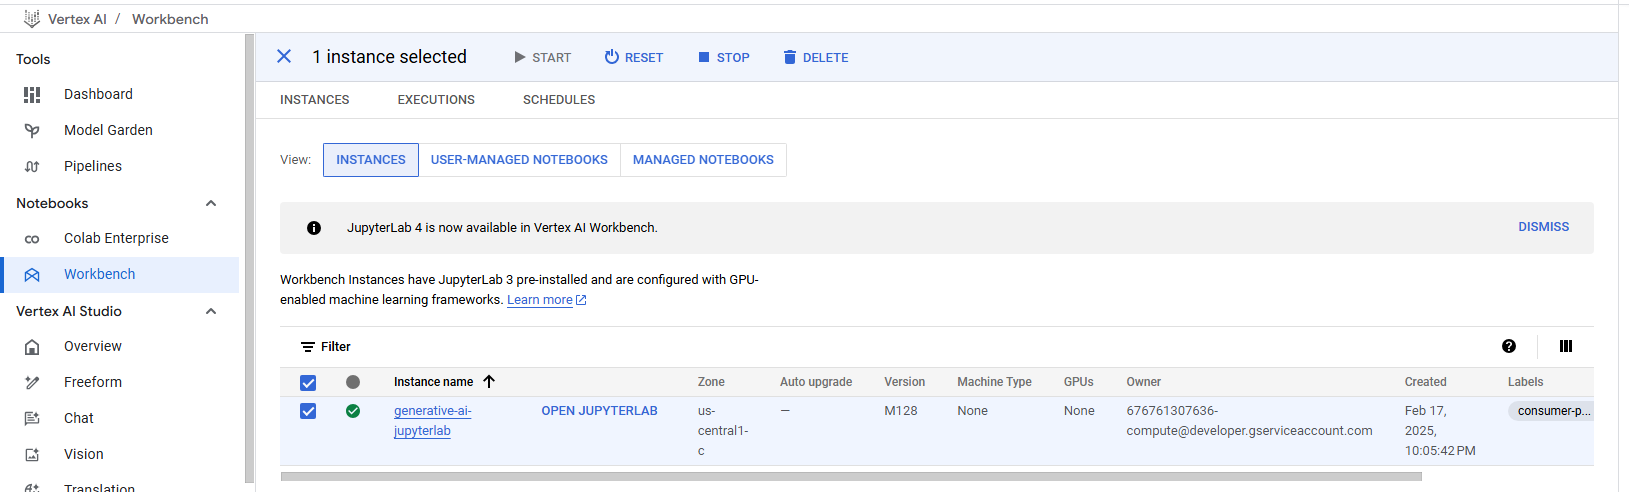Click the Colab Enterprise infinity icon
Image resolution: width=1629 pixels, height=492 pixels.
point(32,238)
